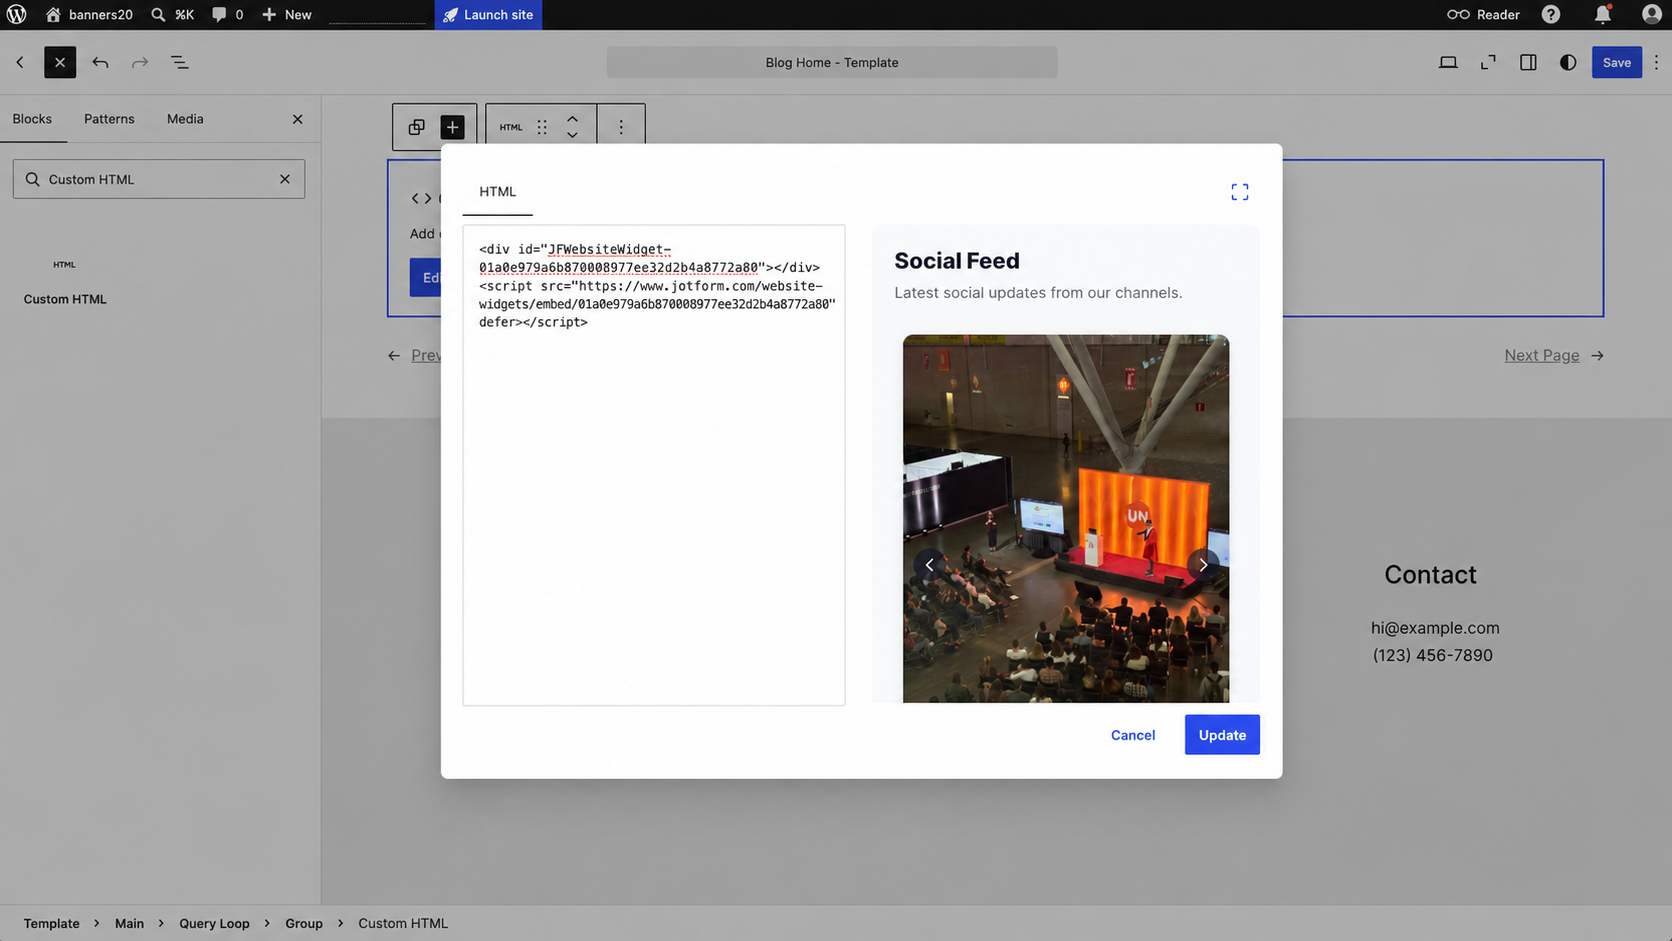Select Query Loop in the breadcrumb
The width and height of the screenshot is (1672, 941).
(214, 923)
